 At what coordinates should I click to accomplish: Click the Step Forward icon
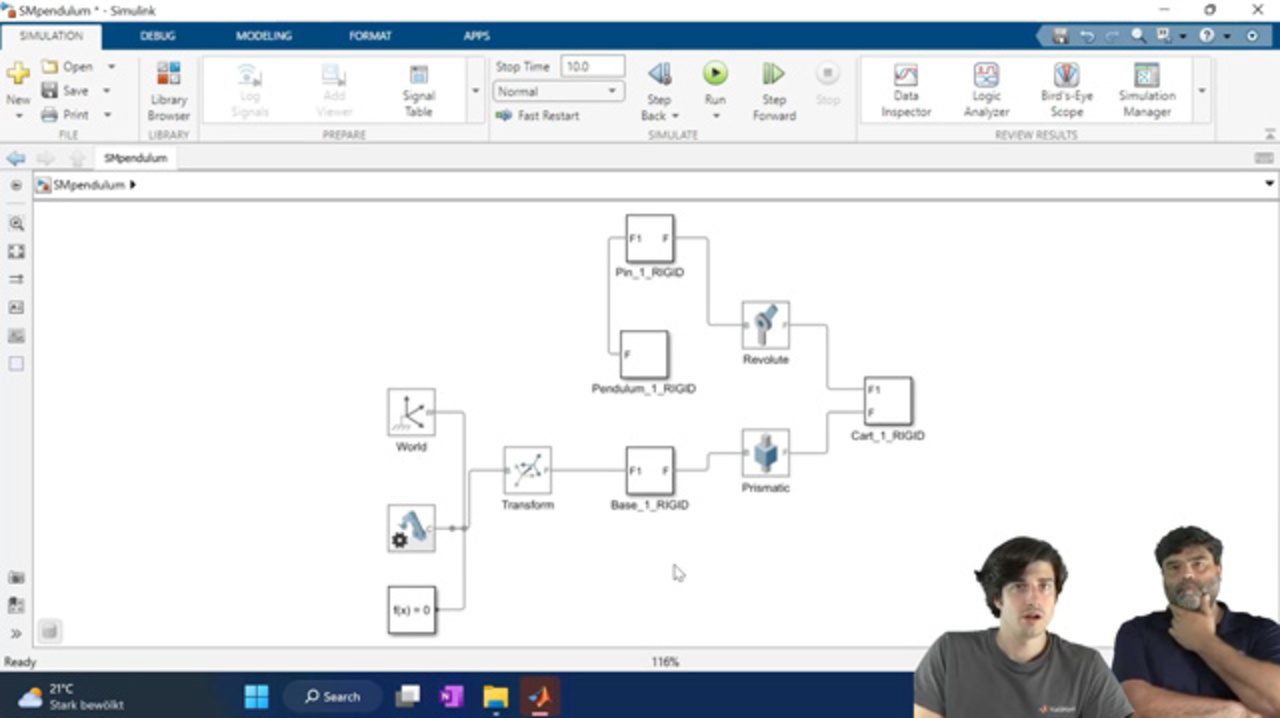tap(773, 74)
